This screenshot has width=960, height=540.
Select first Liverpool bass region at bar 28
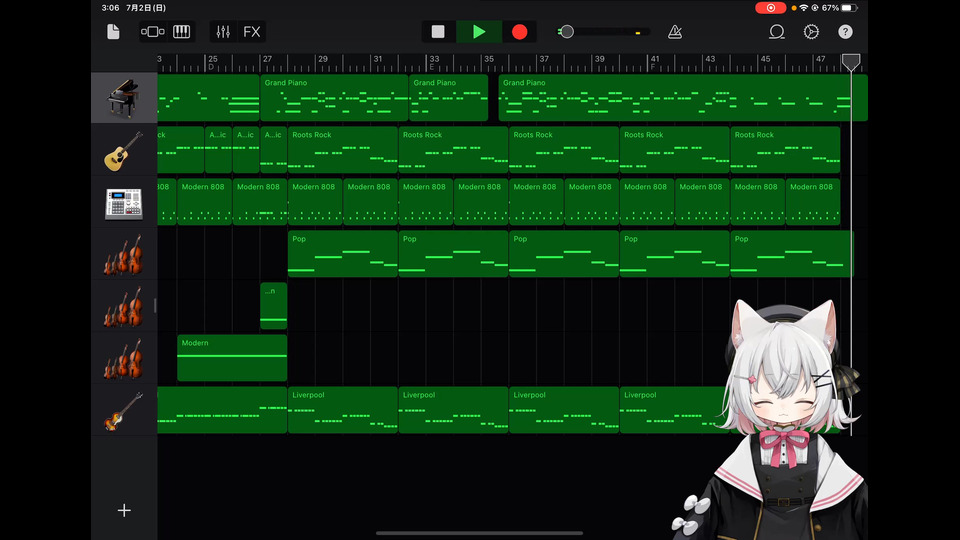[343, 410]
